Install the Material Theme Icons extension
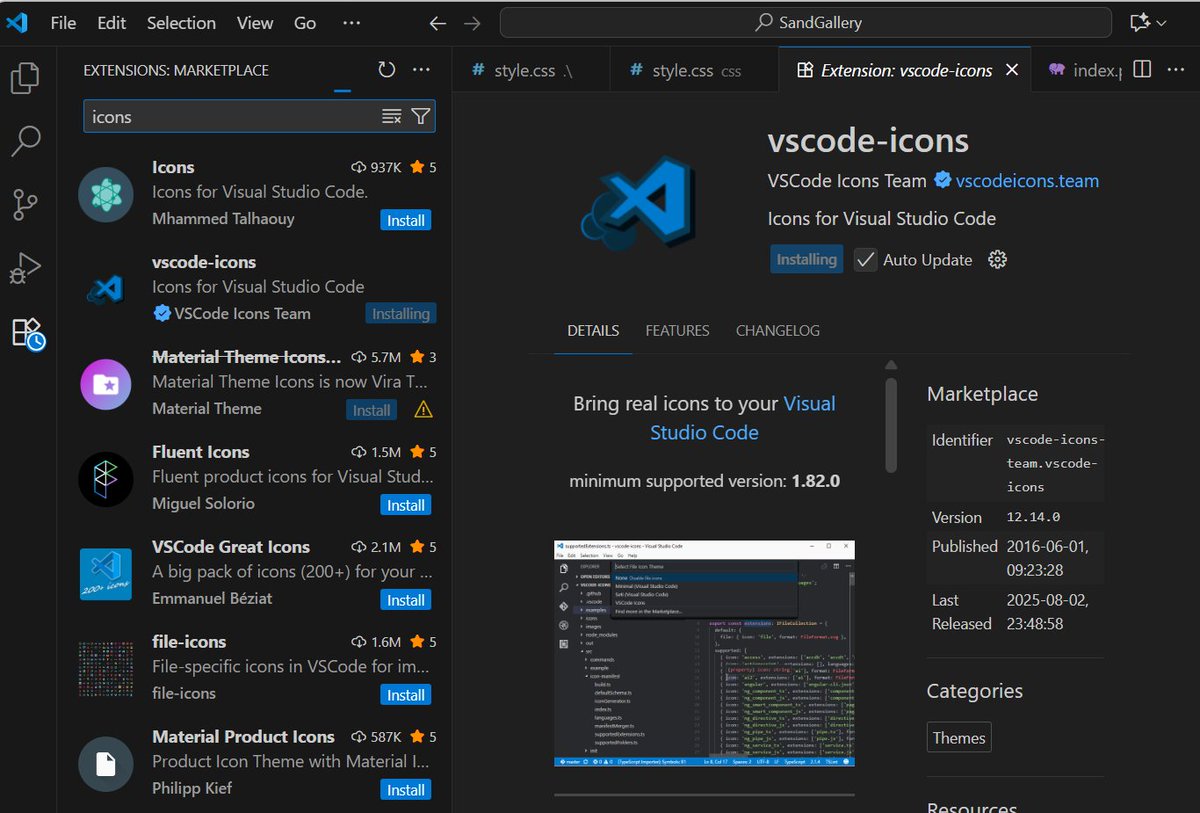 (372, 410)
